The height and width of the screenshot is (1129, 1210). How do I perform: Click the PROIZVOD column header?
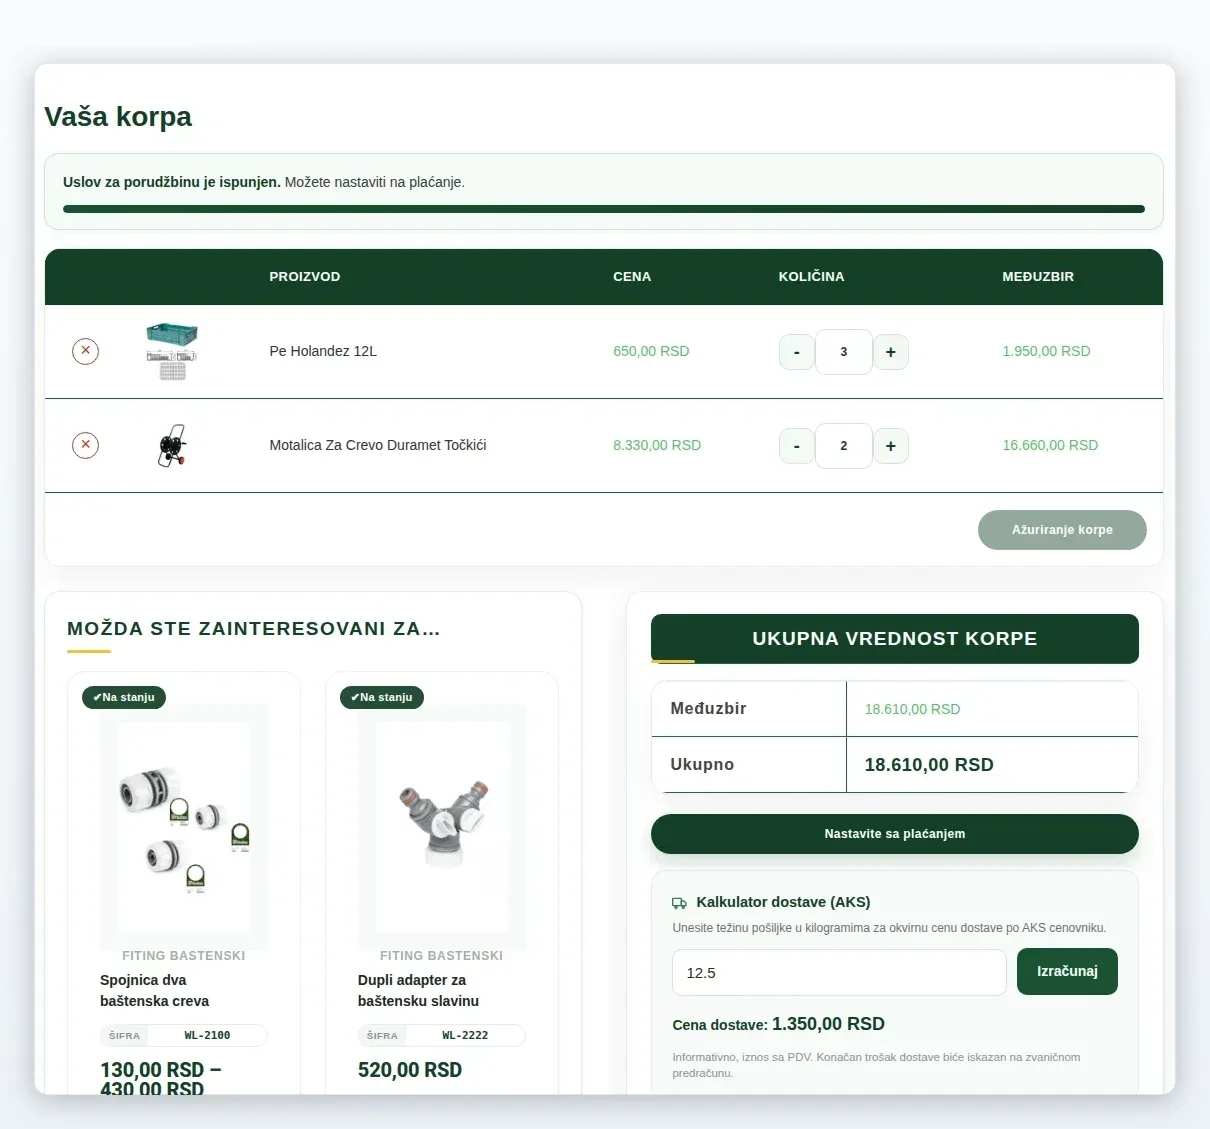tap(305, 276)
